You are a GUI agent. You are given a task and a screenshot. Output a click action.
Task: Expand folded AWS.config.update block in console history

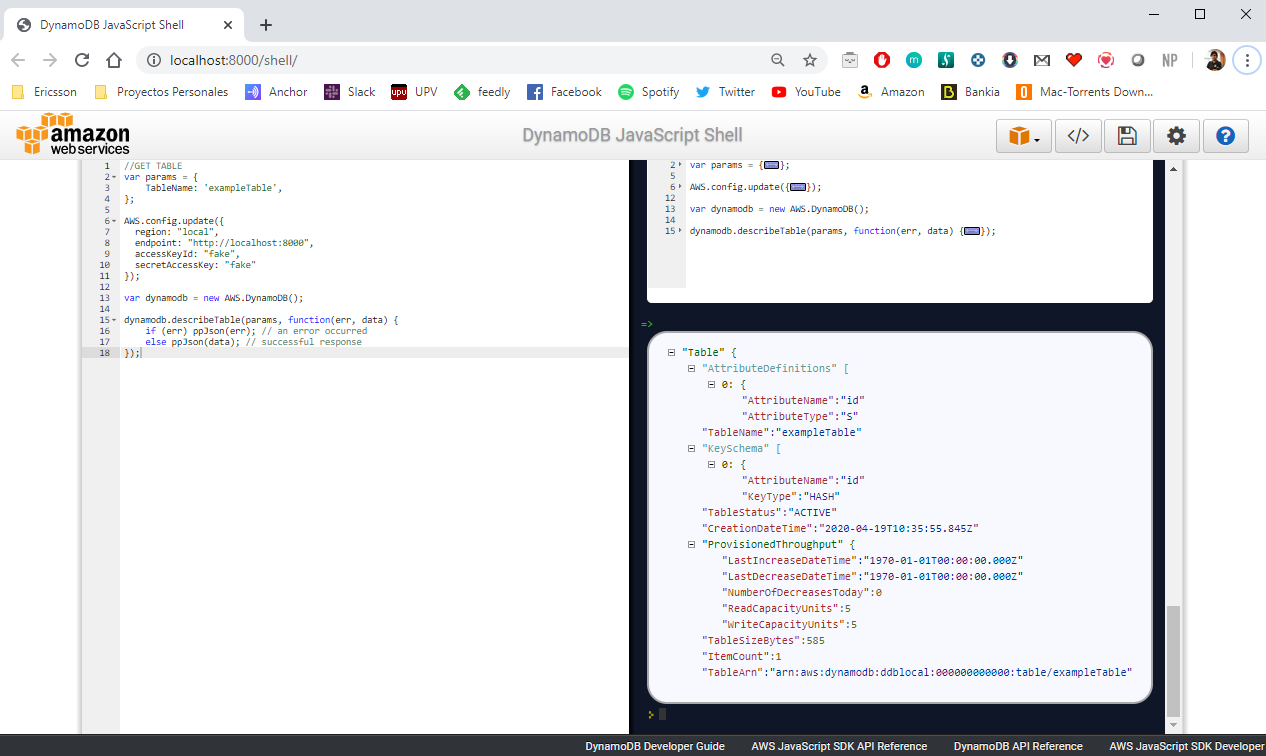click(797, 187)
